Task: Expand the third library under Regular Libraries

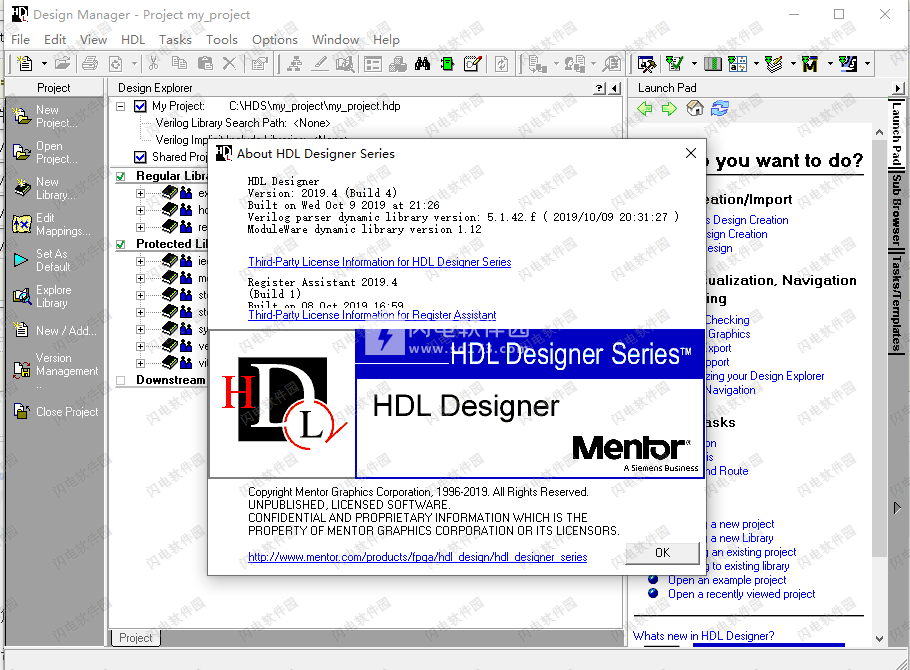Action: 140,227
